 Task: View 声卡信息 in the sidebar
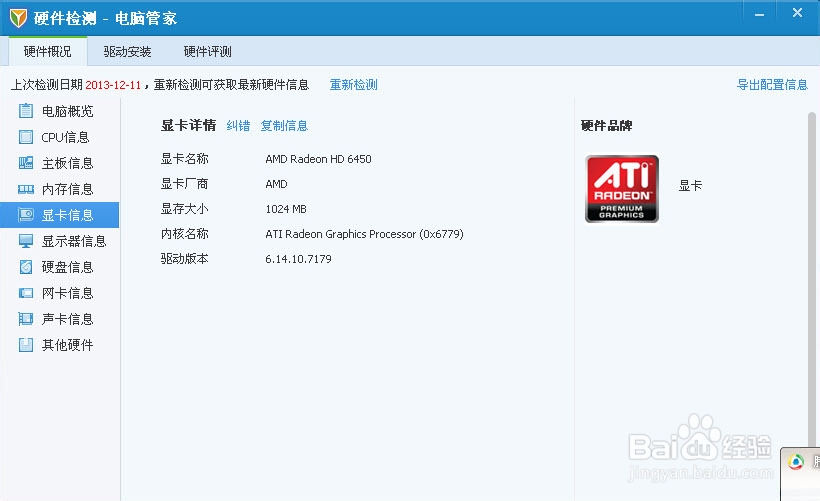tap(60, 319)
